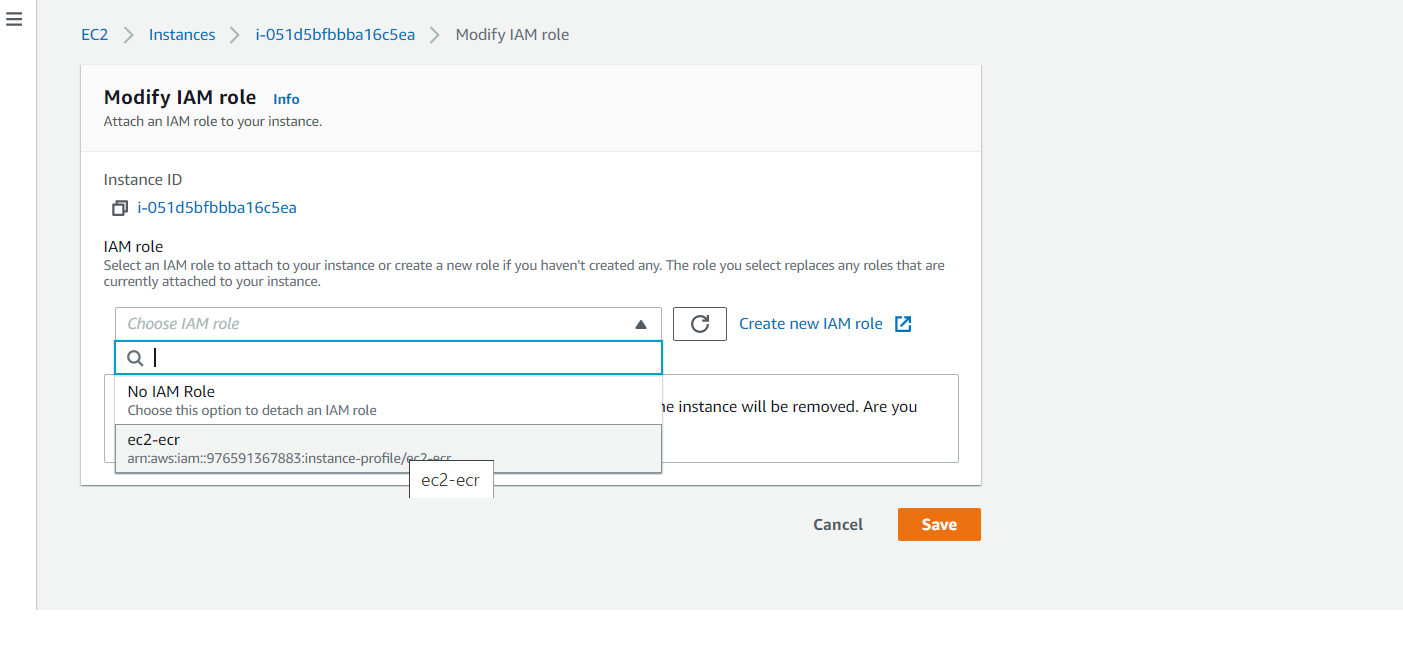Click the instance ID link under Instance ID
The height and width of the screenshot is (648, 1403).
tap(217, 208)
